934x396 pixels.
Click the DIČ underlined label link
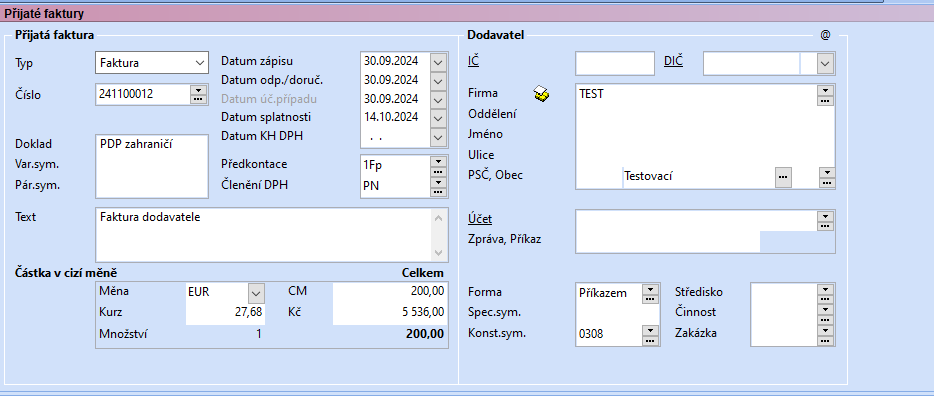pos(673,60)
